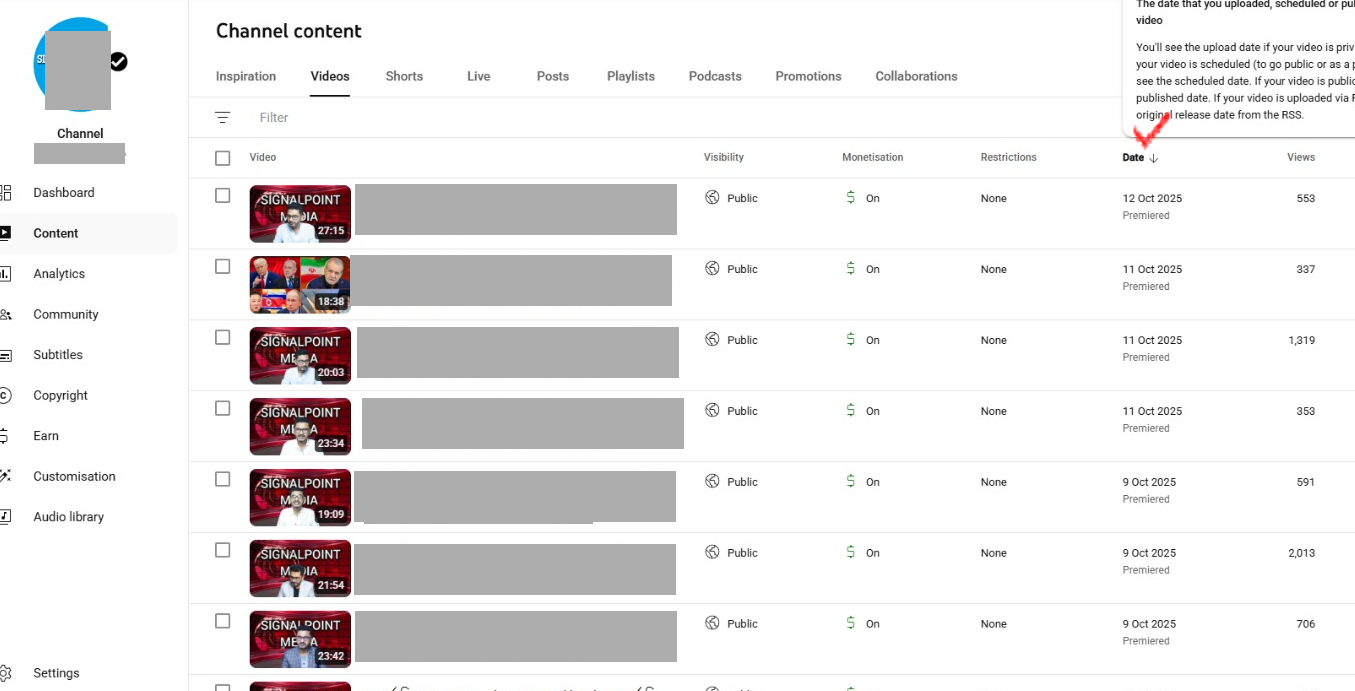Sort by Date using the arrow

(x=1153, y=158)
